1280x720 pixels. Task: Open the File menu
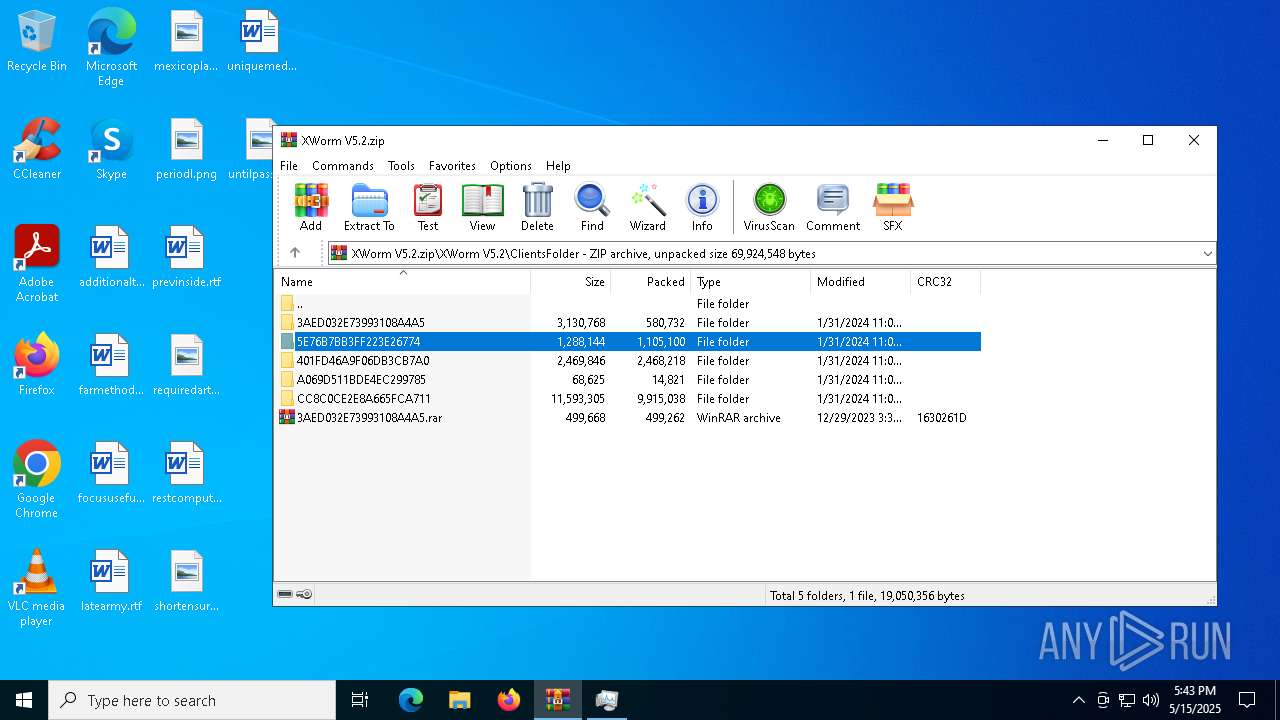click(x=289, y=166)
